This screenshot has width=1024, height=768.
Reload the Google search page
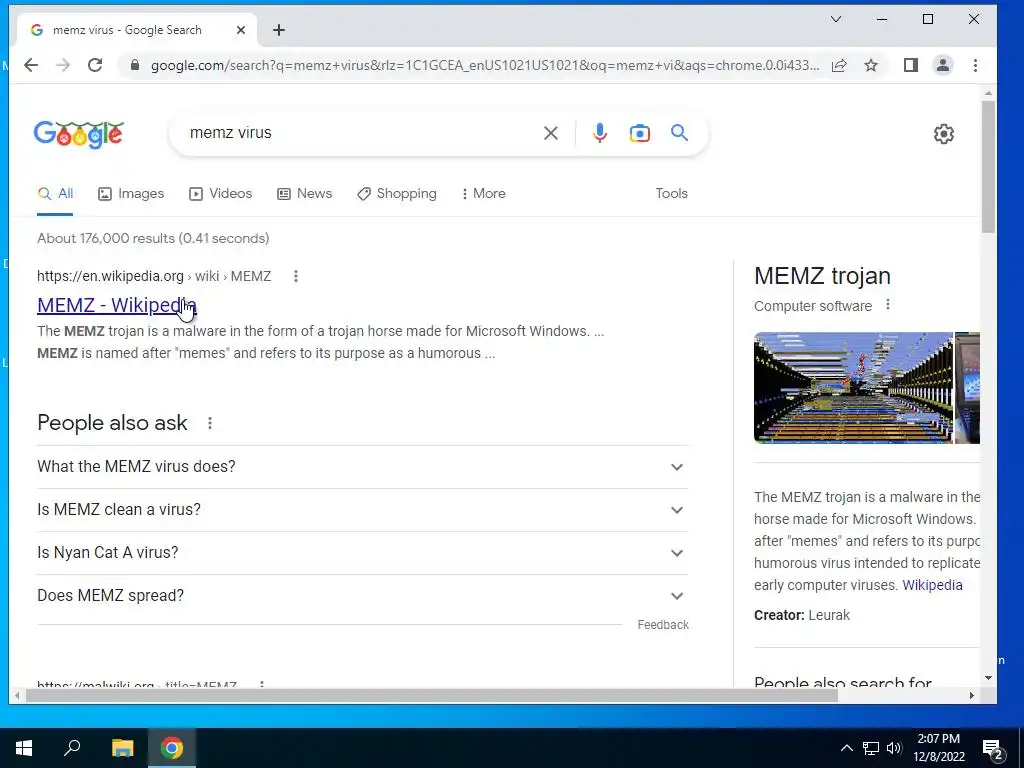point(95,65)
